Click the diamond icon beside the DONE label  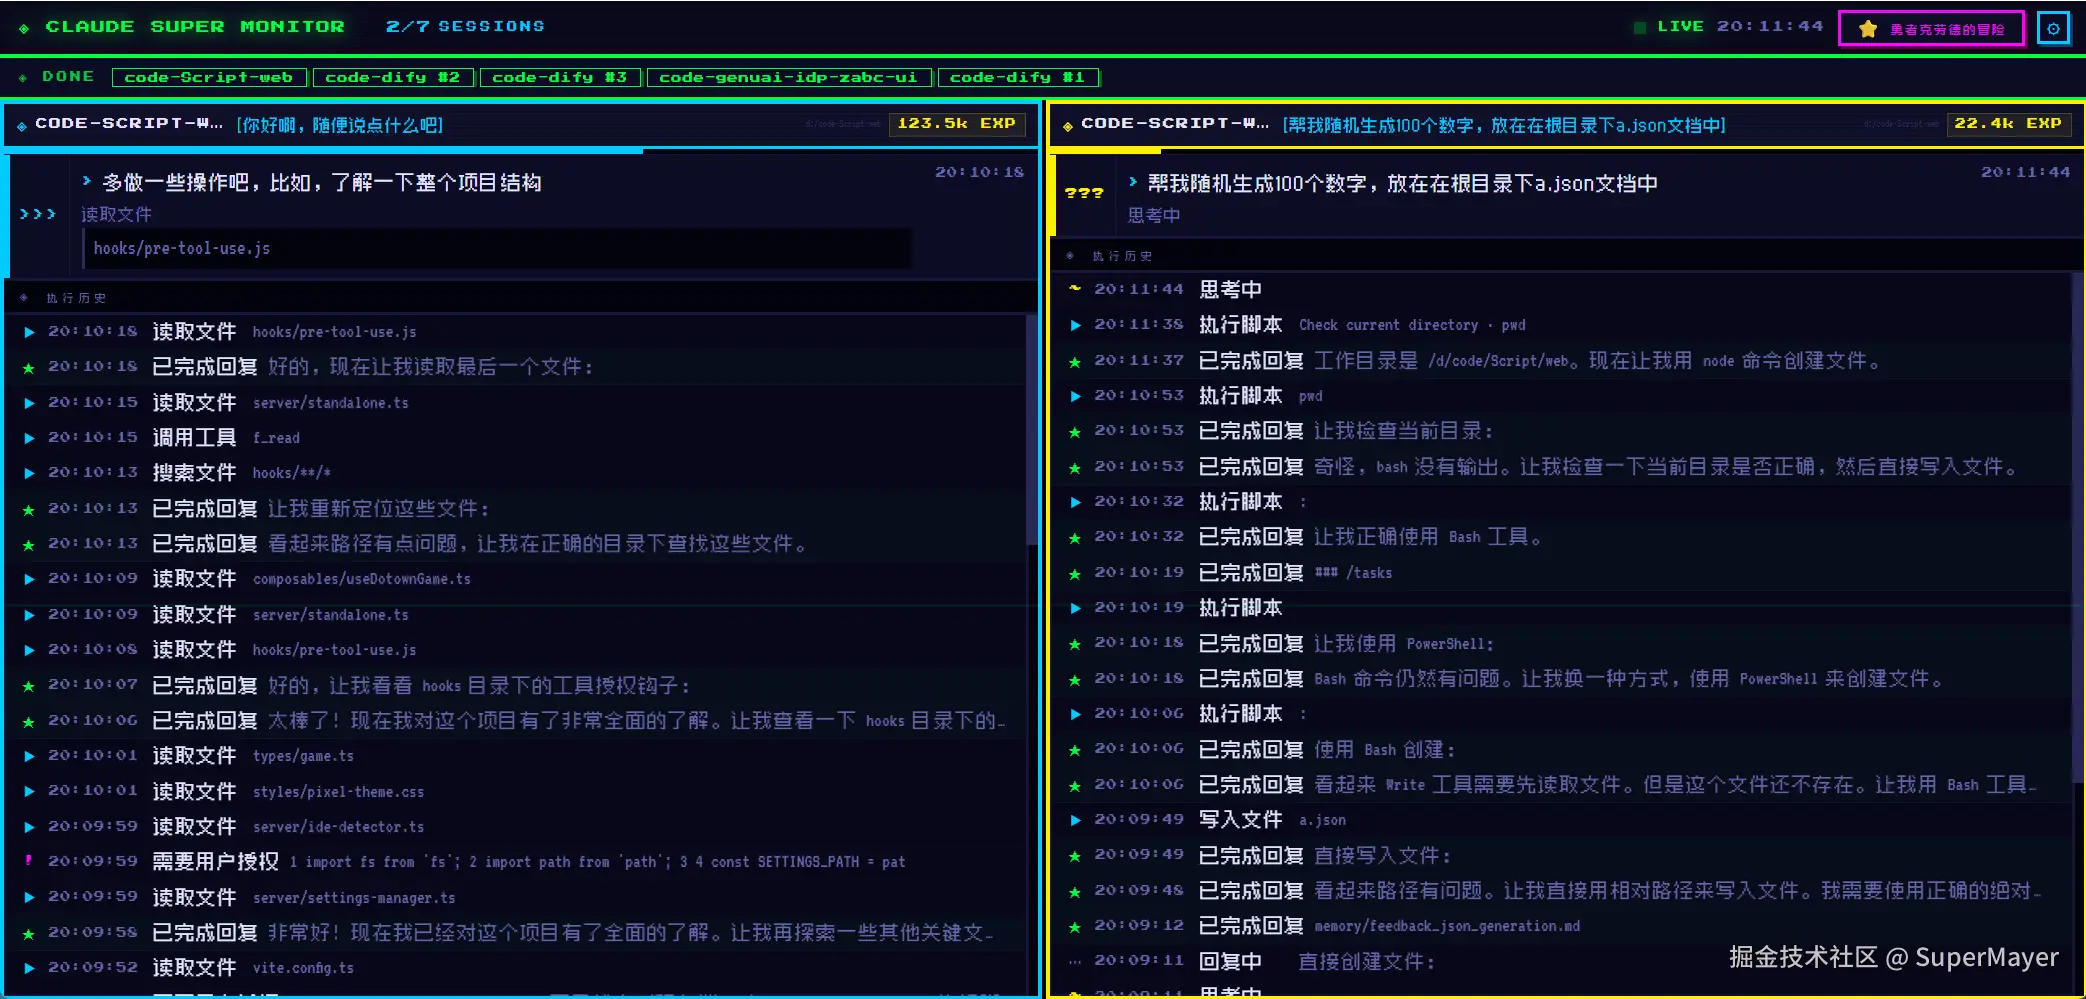click(x=23, y=78)
